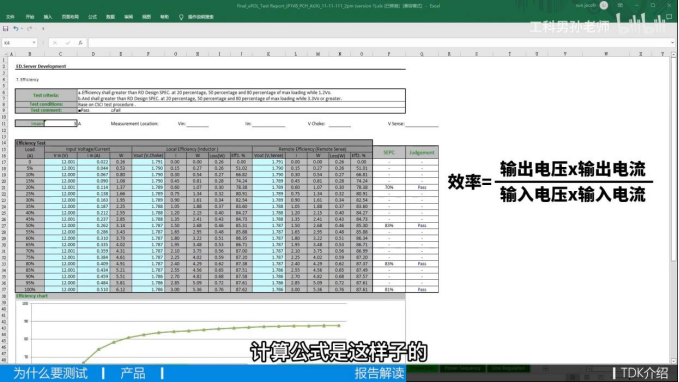Select the 100% load cell
Screen dimensions: 679x382
(30, 289)
